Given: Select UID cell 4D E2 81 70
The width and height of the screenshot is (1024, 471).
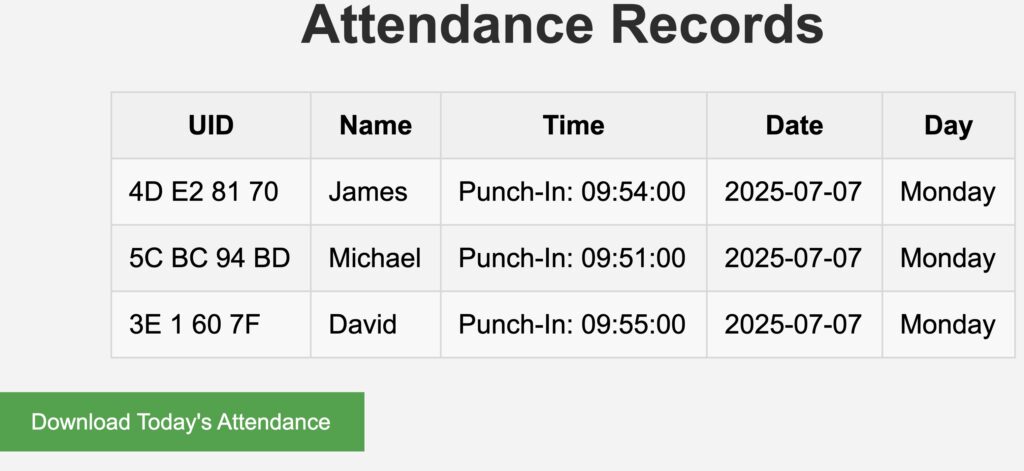Looking at the screenshot, I should click(x=204, y=192).
